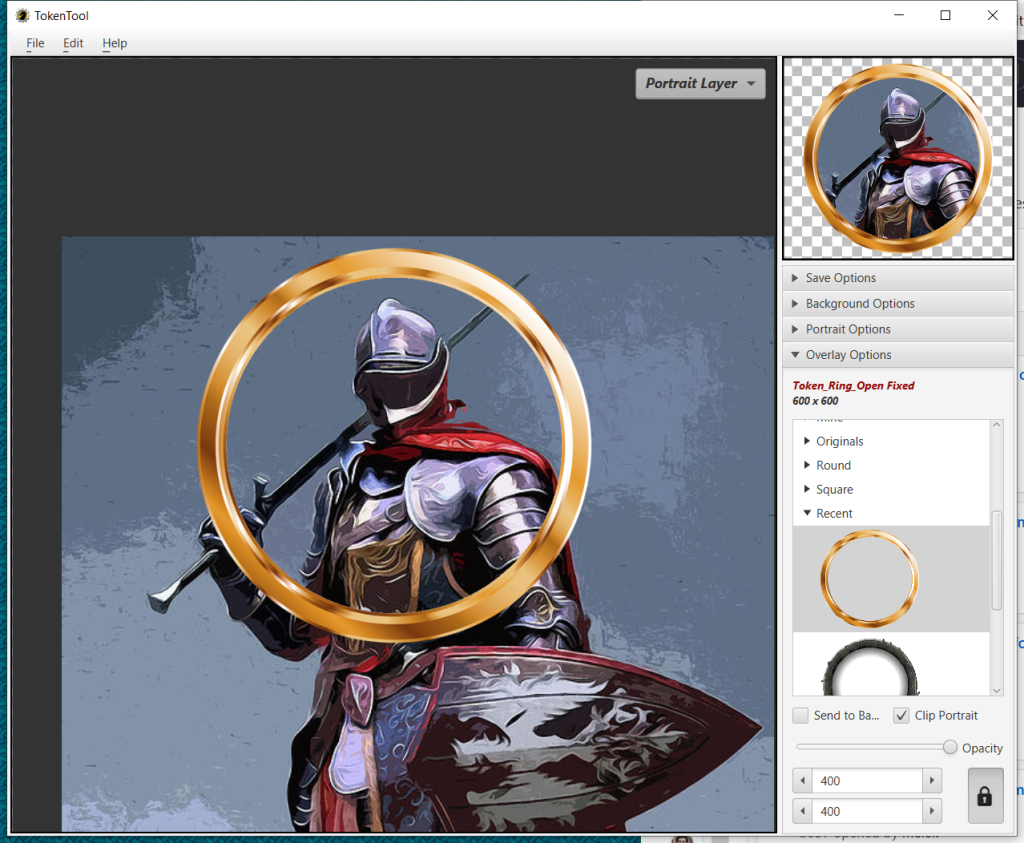The image size is (1024, 843).
Task: Select the dark stone ring overlay thumbnail
Action: click(868, 669)
